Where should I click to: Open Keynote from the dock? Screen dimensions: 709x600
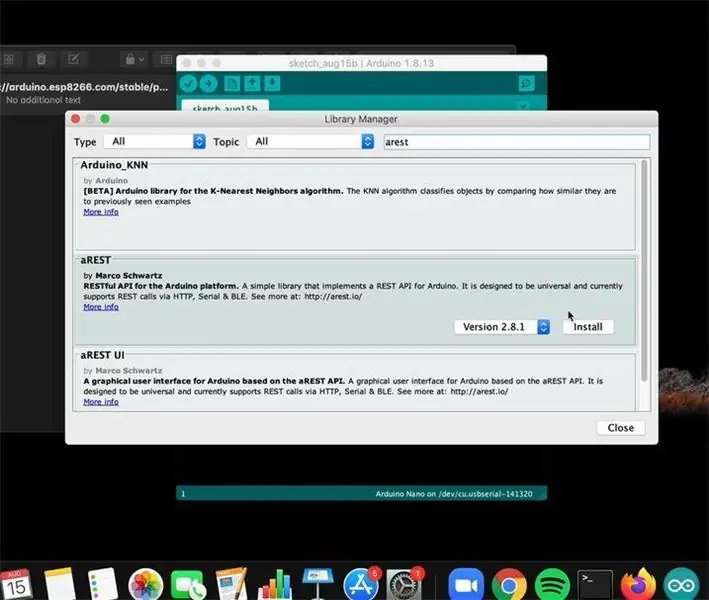(317, 584)
